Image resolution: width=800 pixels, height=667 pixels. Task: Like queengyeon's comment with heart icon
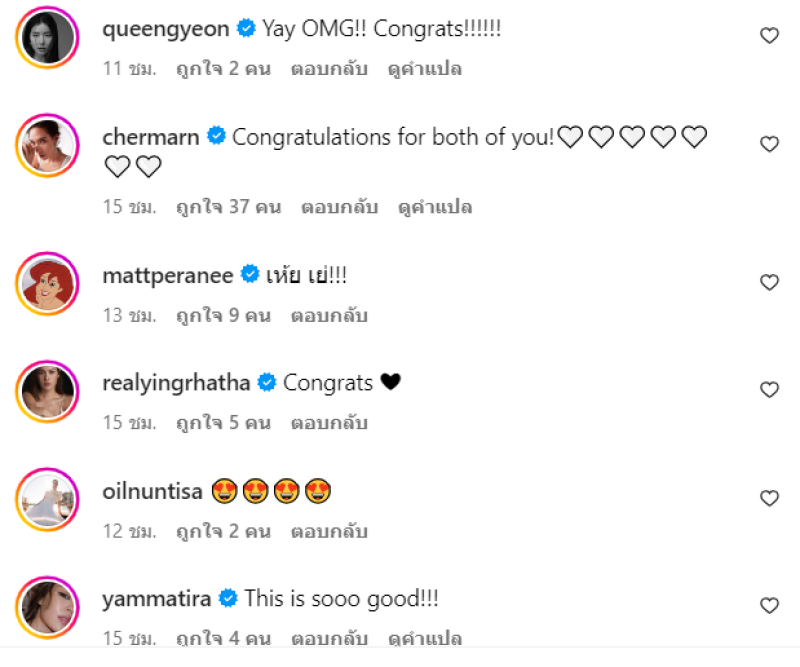pyautogui.click(x=769, y=36)
